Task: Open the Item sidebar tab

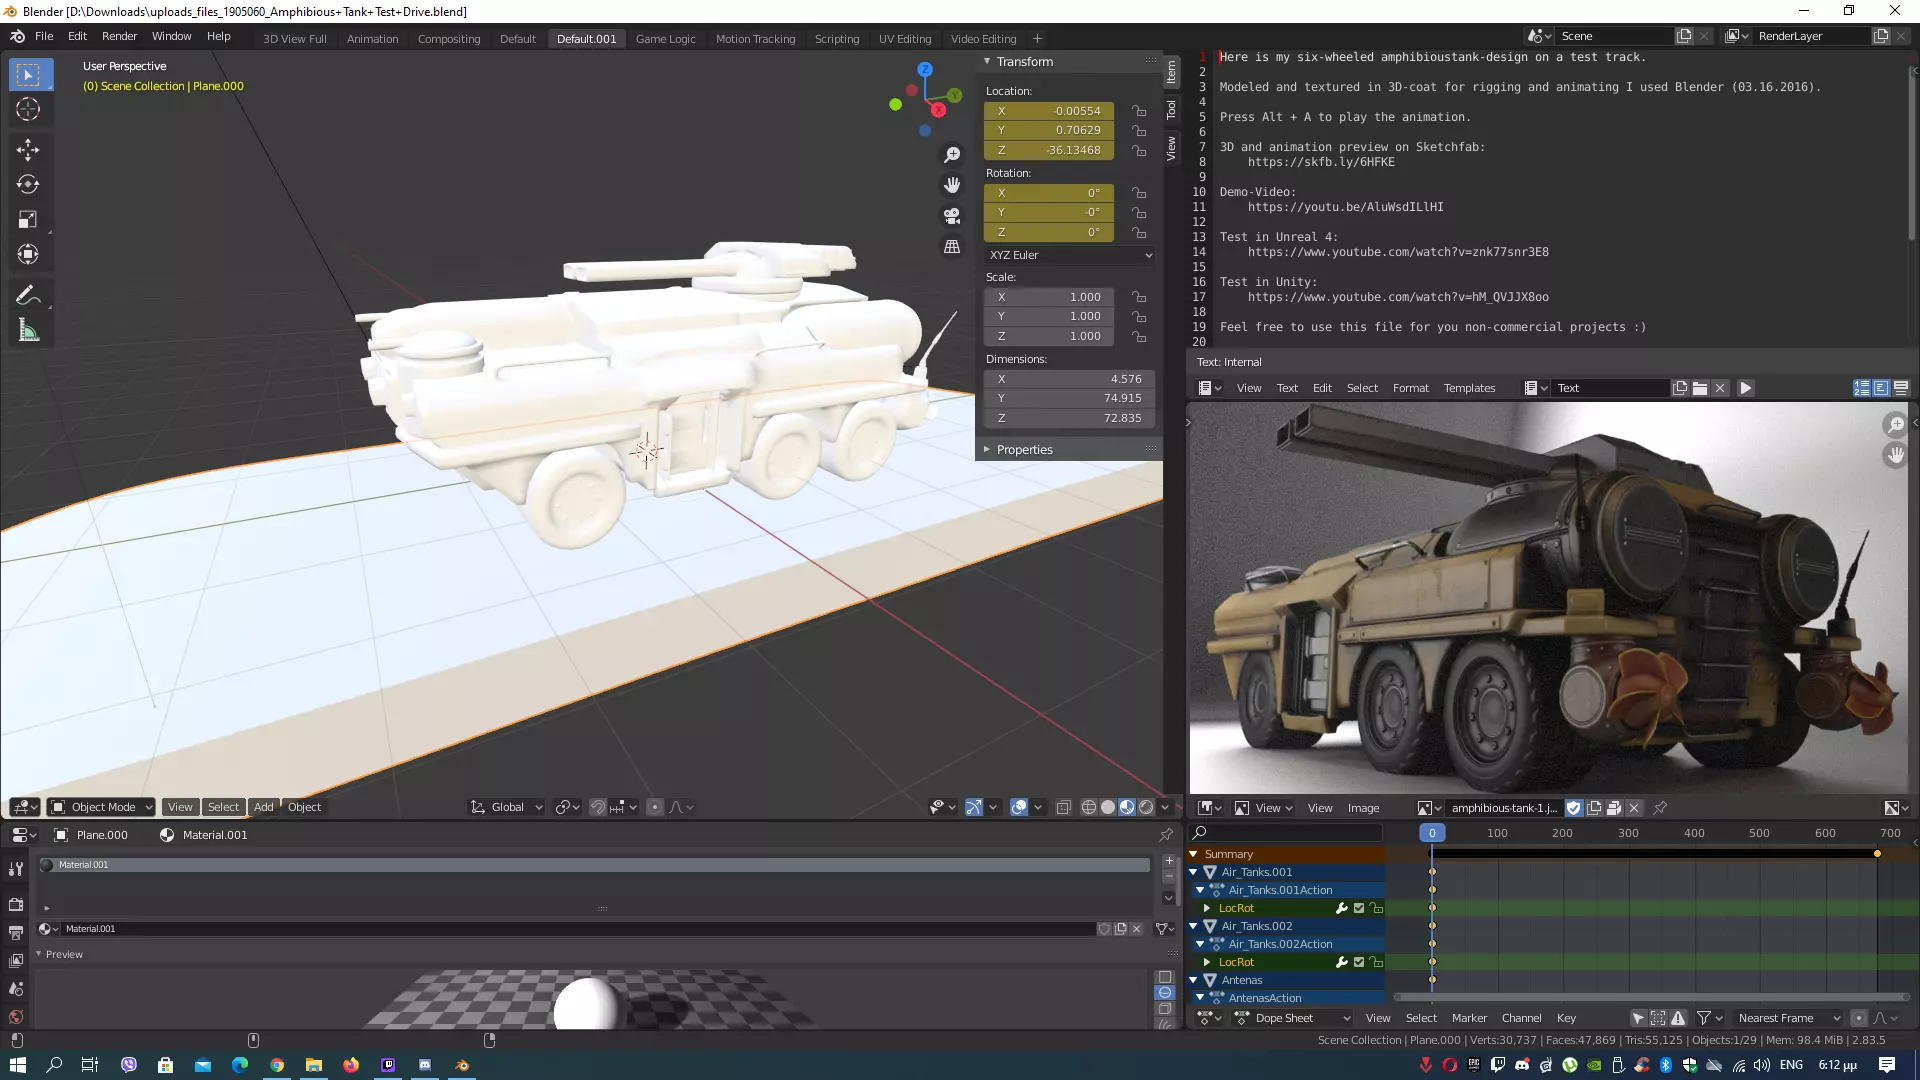Action: (x=1171, y=71)
